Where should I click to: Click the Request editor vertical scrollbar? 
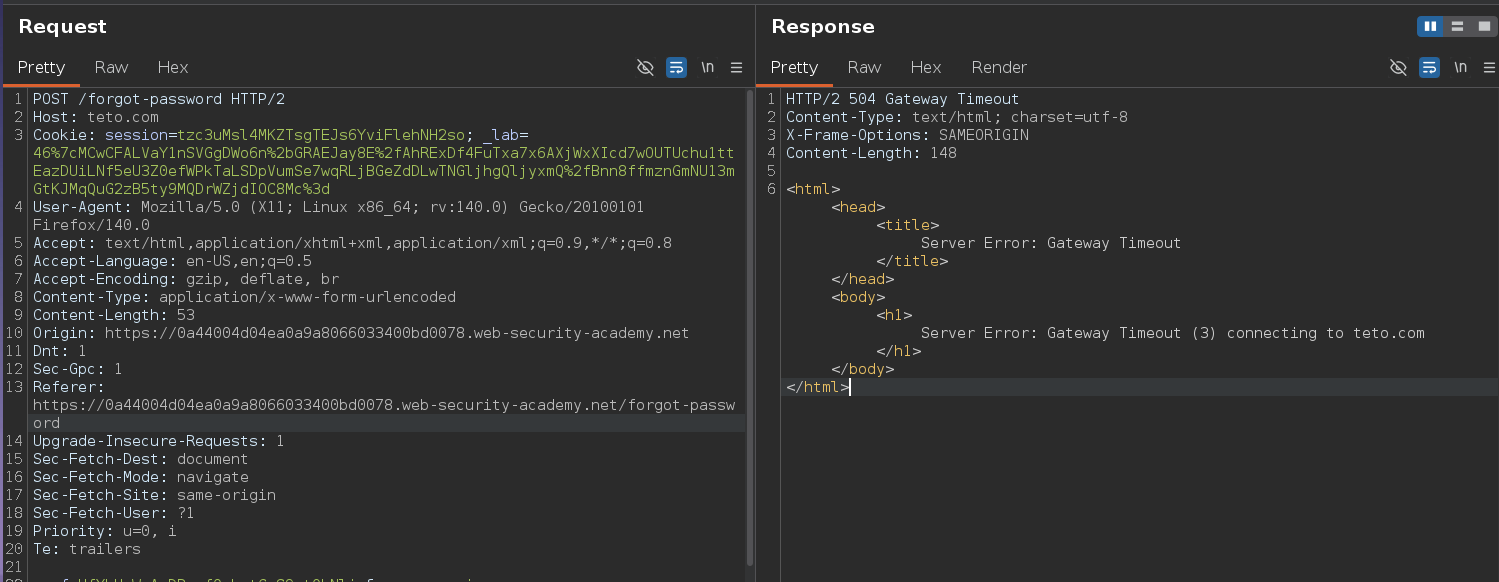tap(749, 328)
